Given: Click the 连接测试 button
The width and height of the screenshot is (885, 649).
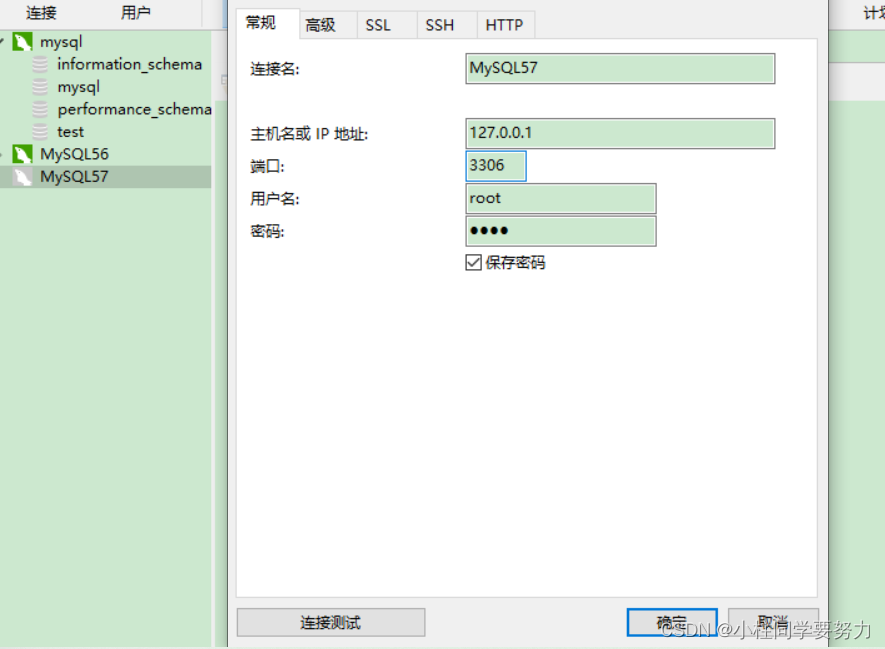Looking at the screenshot, I should pos(331,622).
